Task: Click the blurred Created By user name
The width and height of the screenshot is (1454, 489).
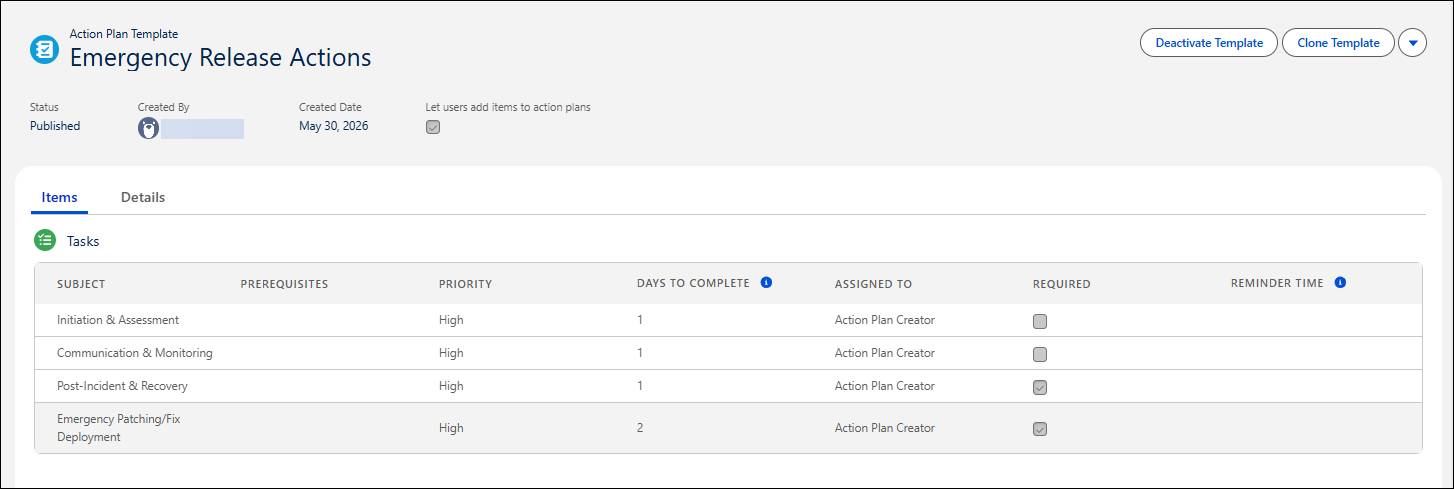Action: [x=203, y=128]
